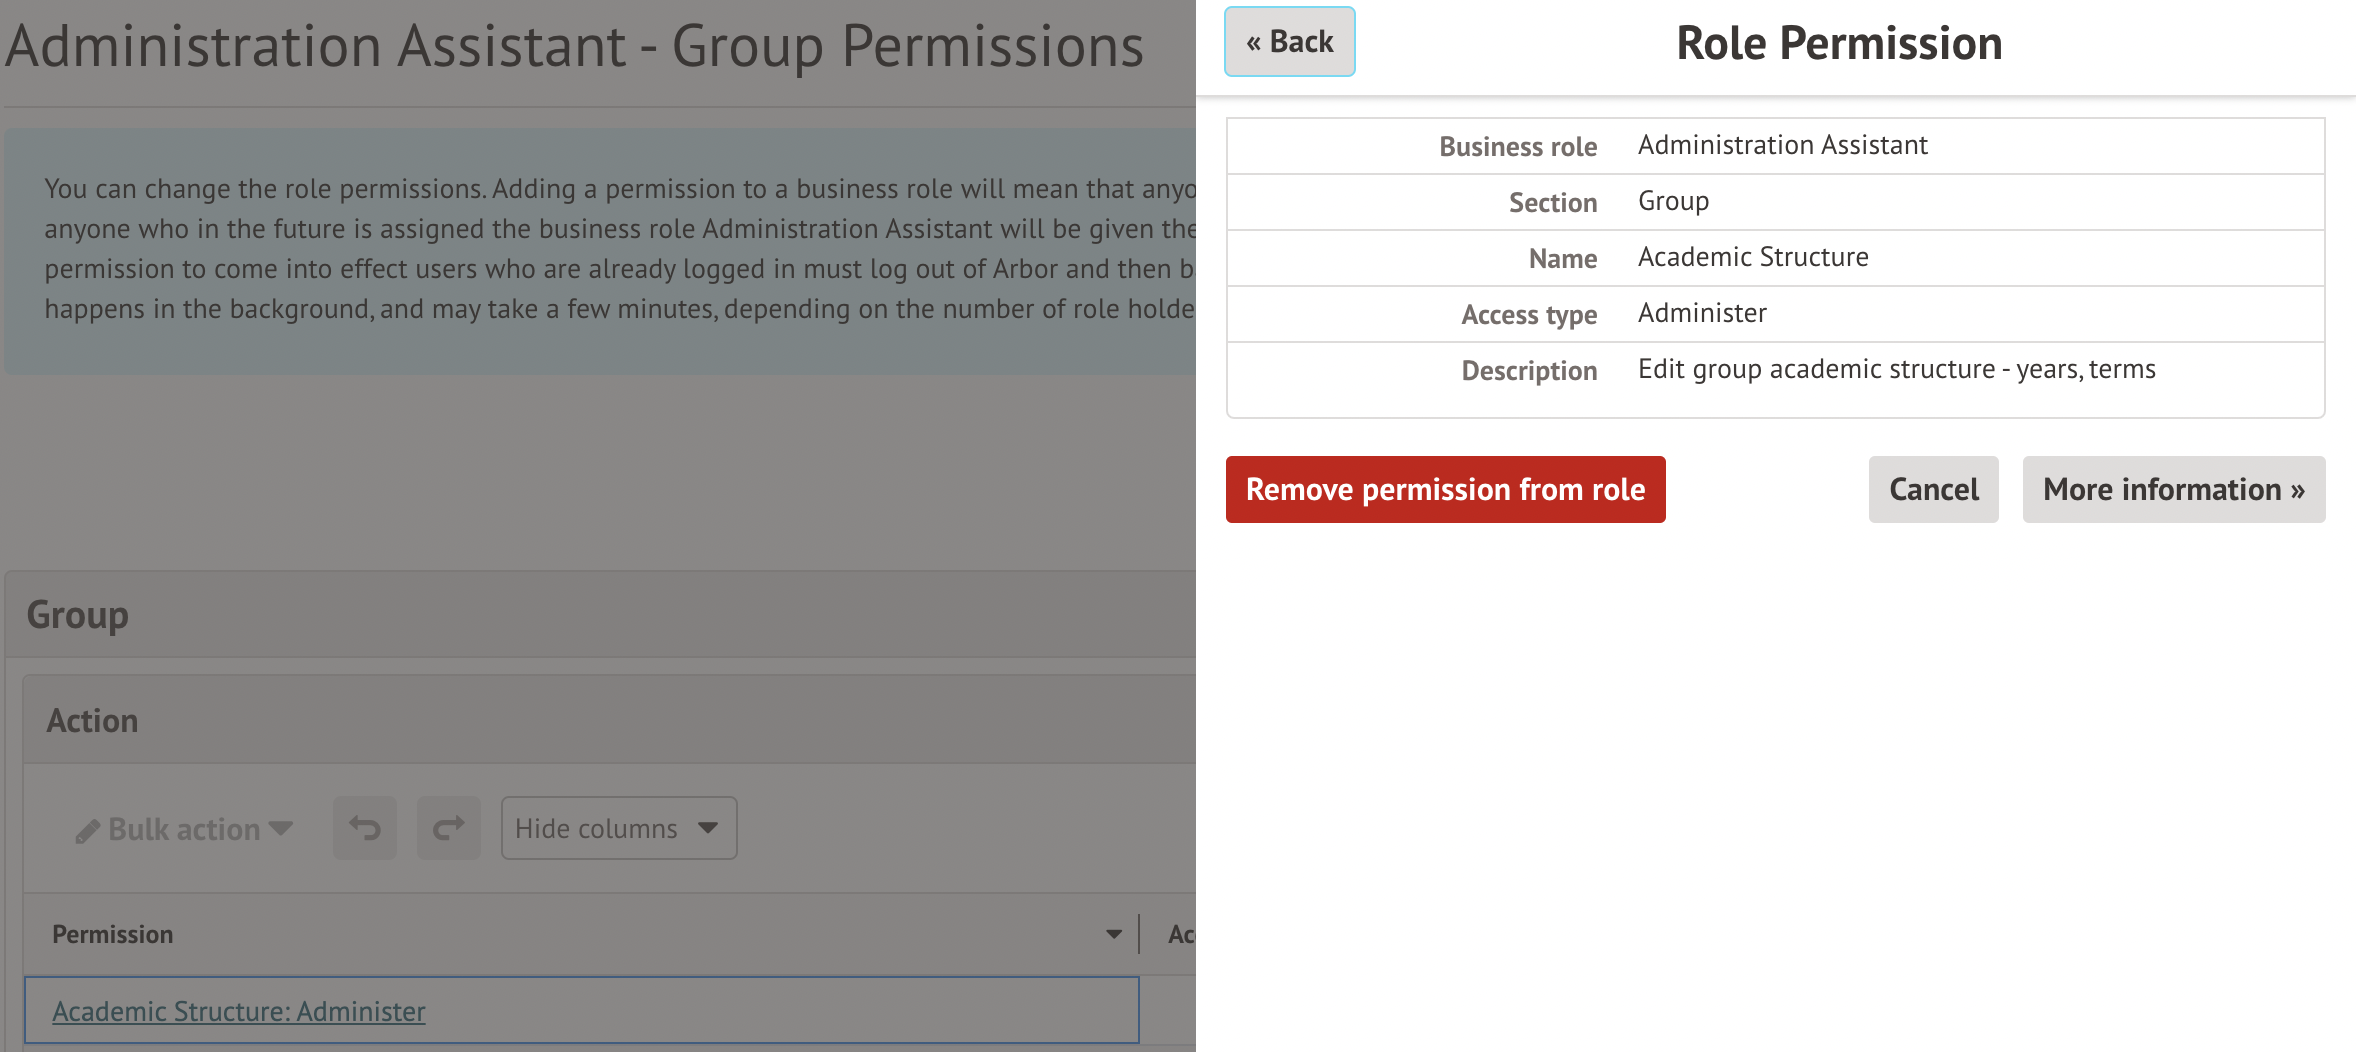Click the Role Permission panel title

(1839, 44)
